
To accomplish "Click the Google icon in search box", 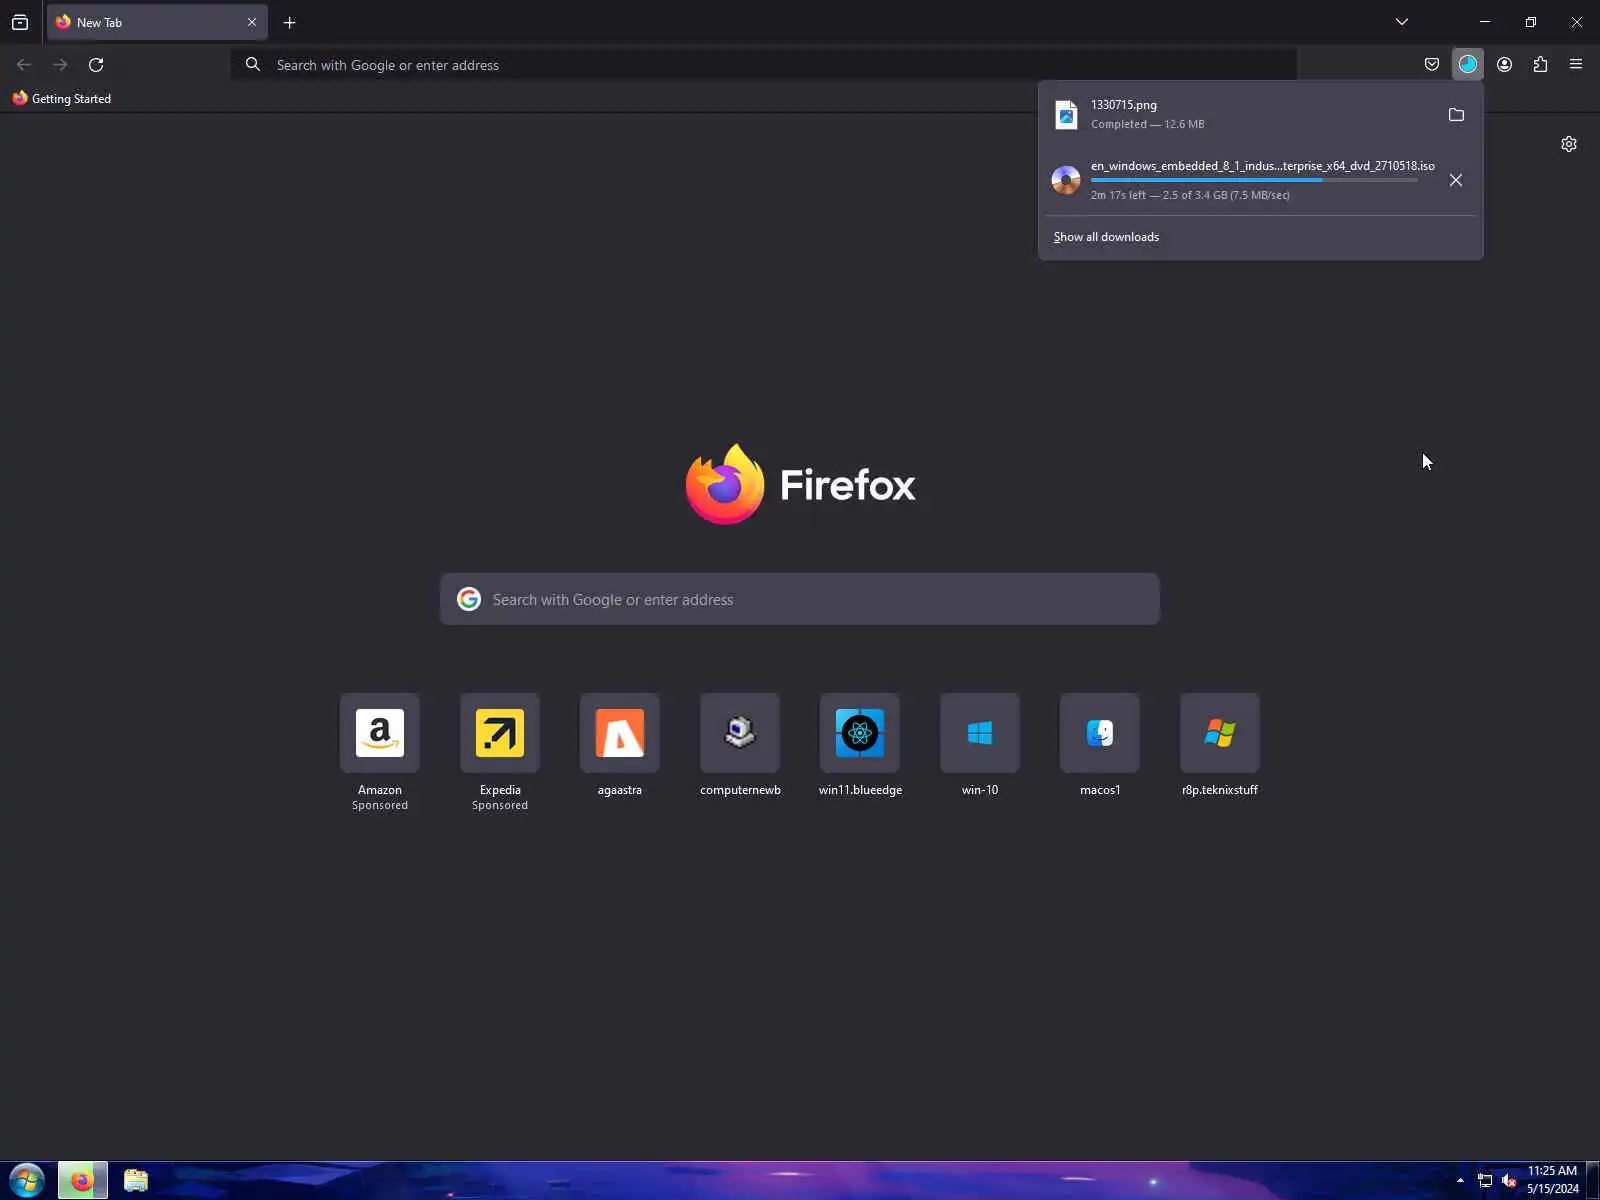I will (469, 599).
